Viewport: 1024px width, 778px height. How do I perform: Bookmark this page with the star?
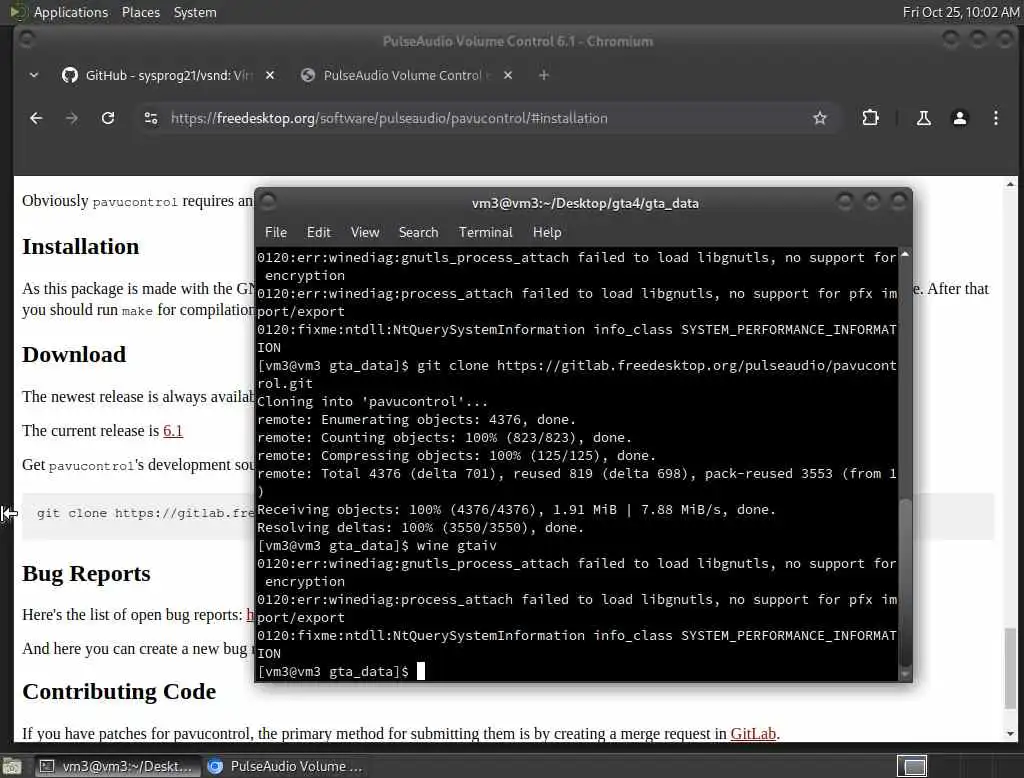click(x=820, y=118)
